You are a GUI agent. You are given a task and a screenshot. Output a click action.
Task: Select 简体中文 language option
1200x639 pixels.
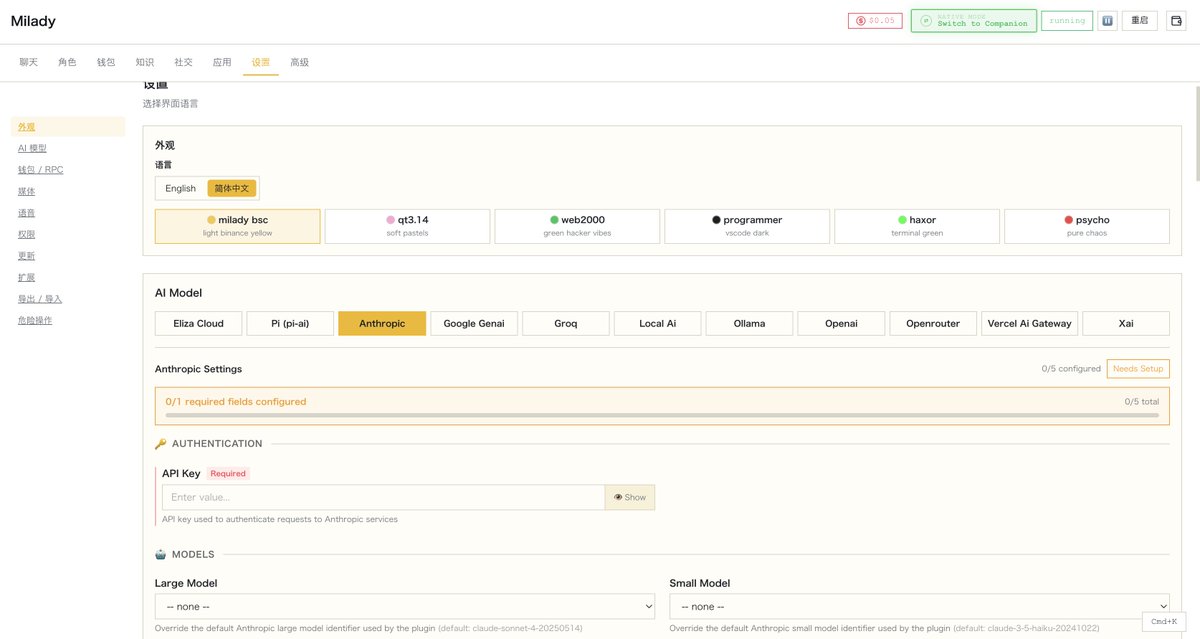click(232, 188)
